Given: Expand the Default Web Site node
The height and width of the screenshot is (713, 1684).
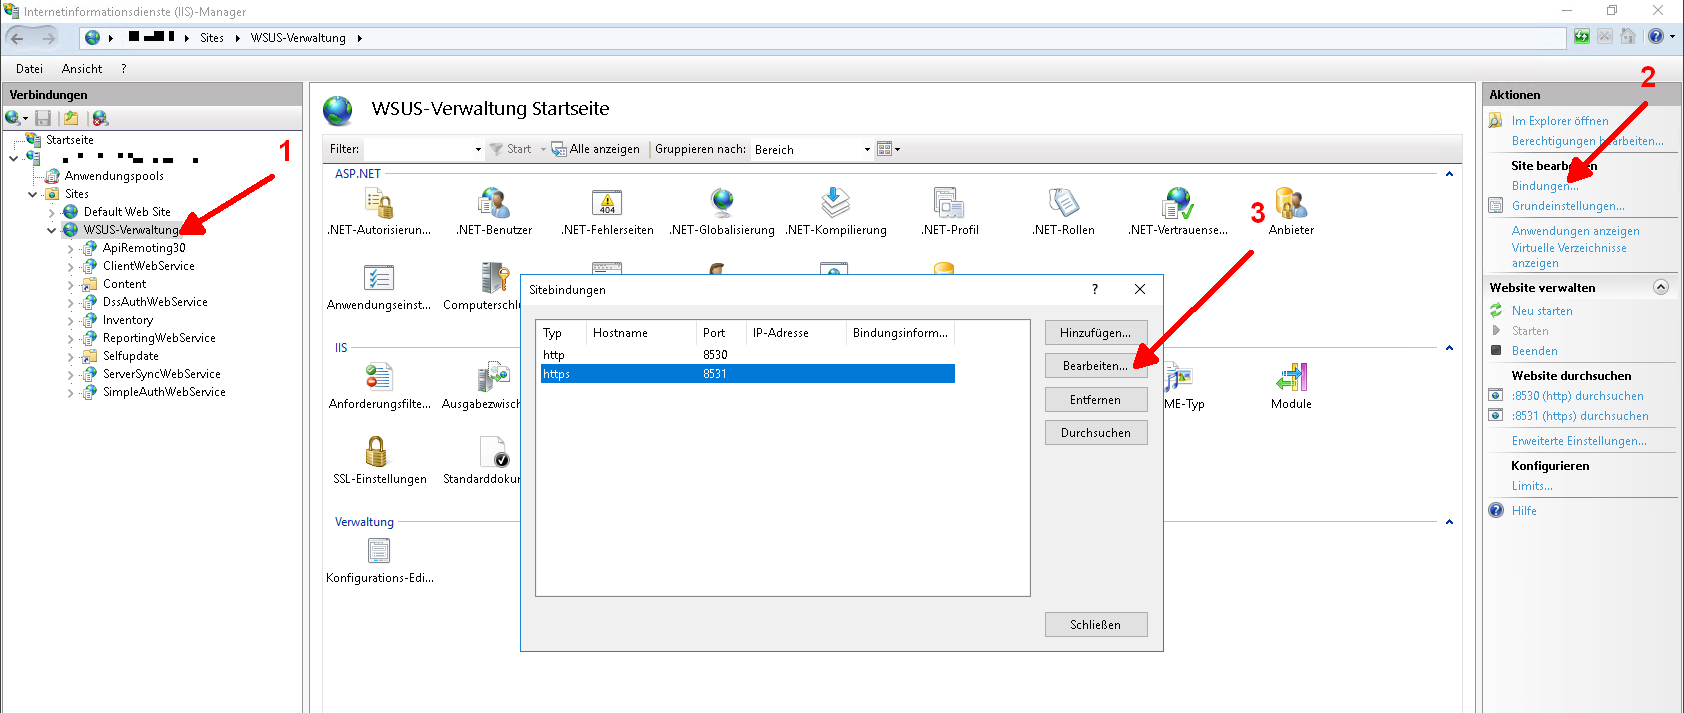Looking at the screenshot, I should pos(52,212).
